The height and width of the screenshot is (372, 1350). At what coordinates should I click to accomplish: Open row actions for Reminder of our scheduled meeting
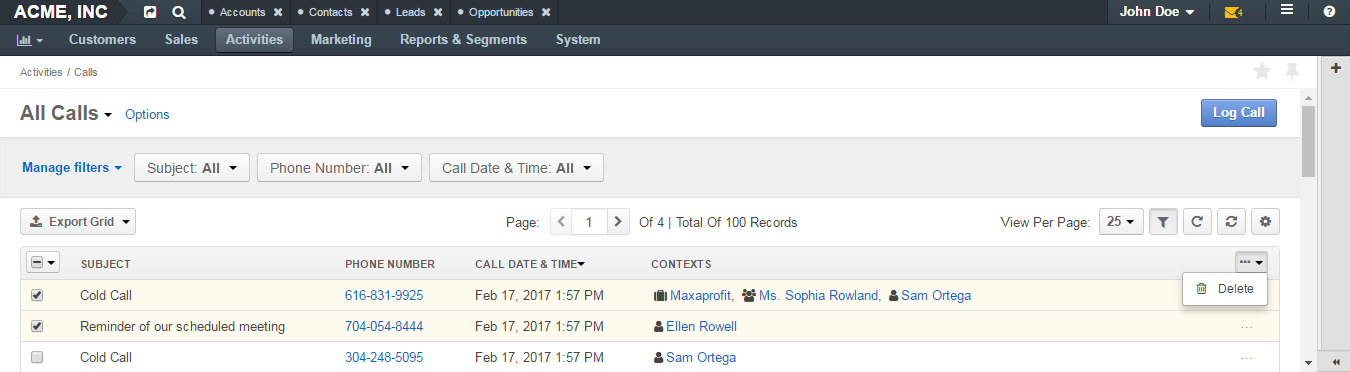pyautogui.click(x=1246, y=327)
